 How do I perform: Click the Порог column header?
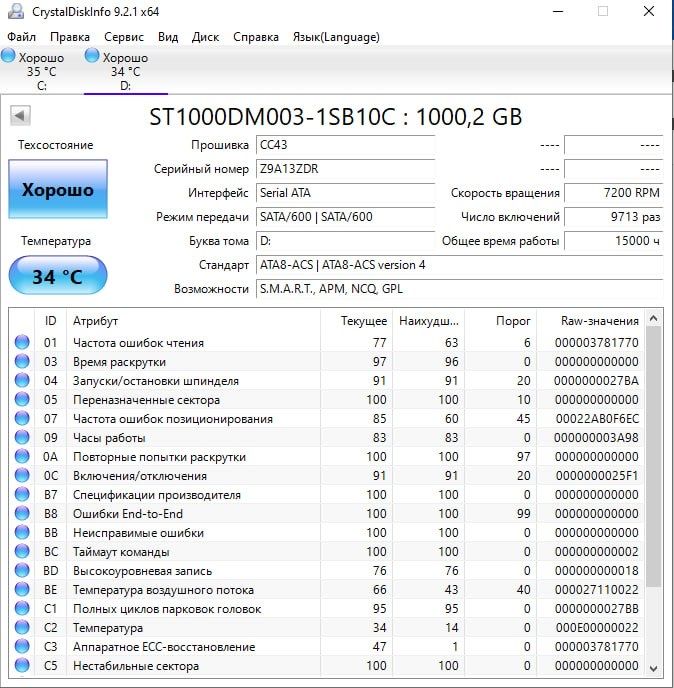pos(501,321)
